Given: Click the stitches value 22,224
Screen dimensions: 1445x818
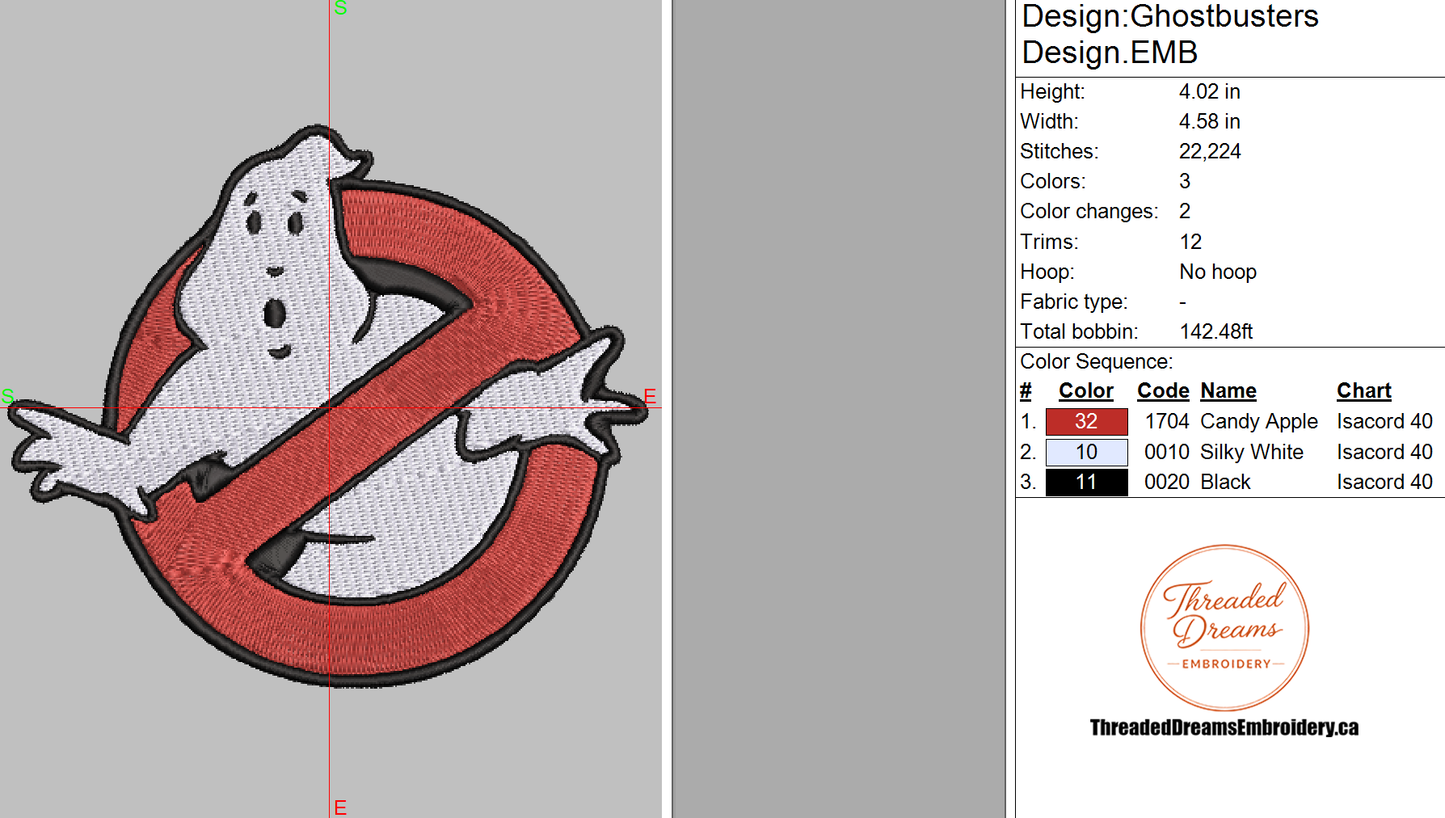Looking at the screenshot, I should (1210, 151).
